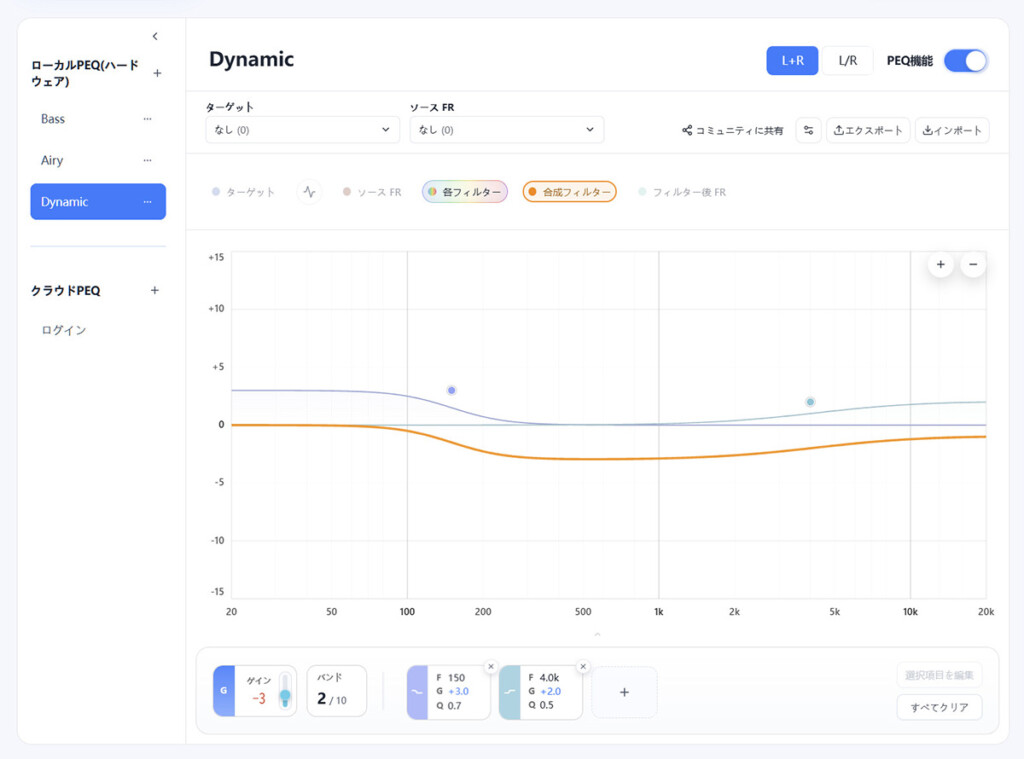Screen dimensions: 1024x759
Task: Toggle 合成フィルター curve visibility
Action: tap(569, 192)
